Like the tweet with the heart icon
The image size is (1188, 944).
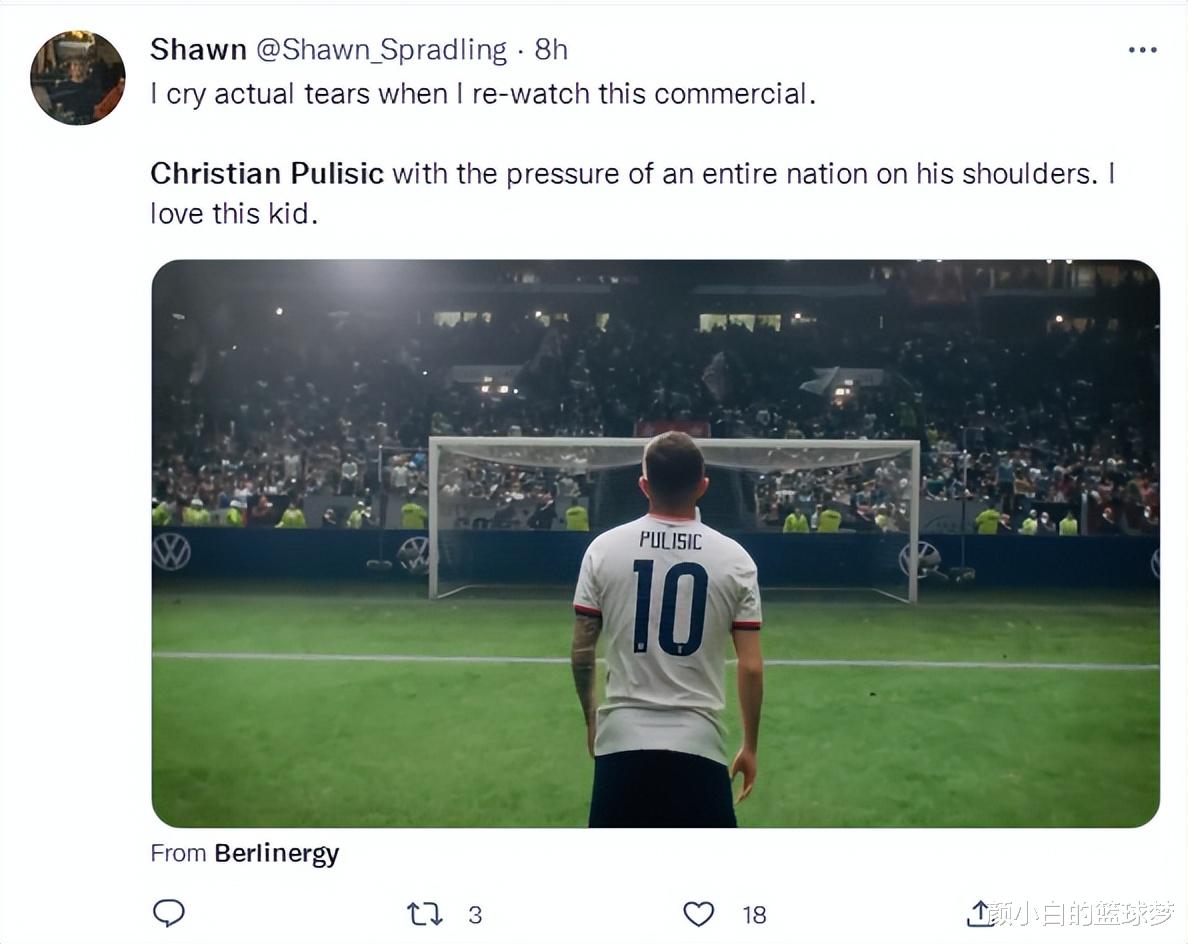pyautogui.click(x=699, y=914)
